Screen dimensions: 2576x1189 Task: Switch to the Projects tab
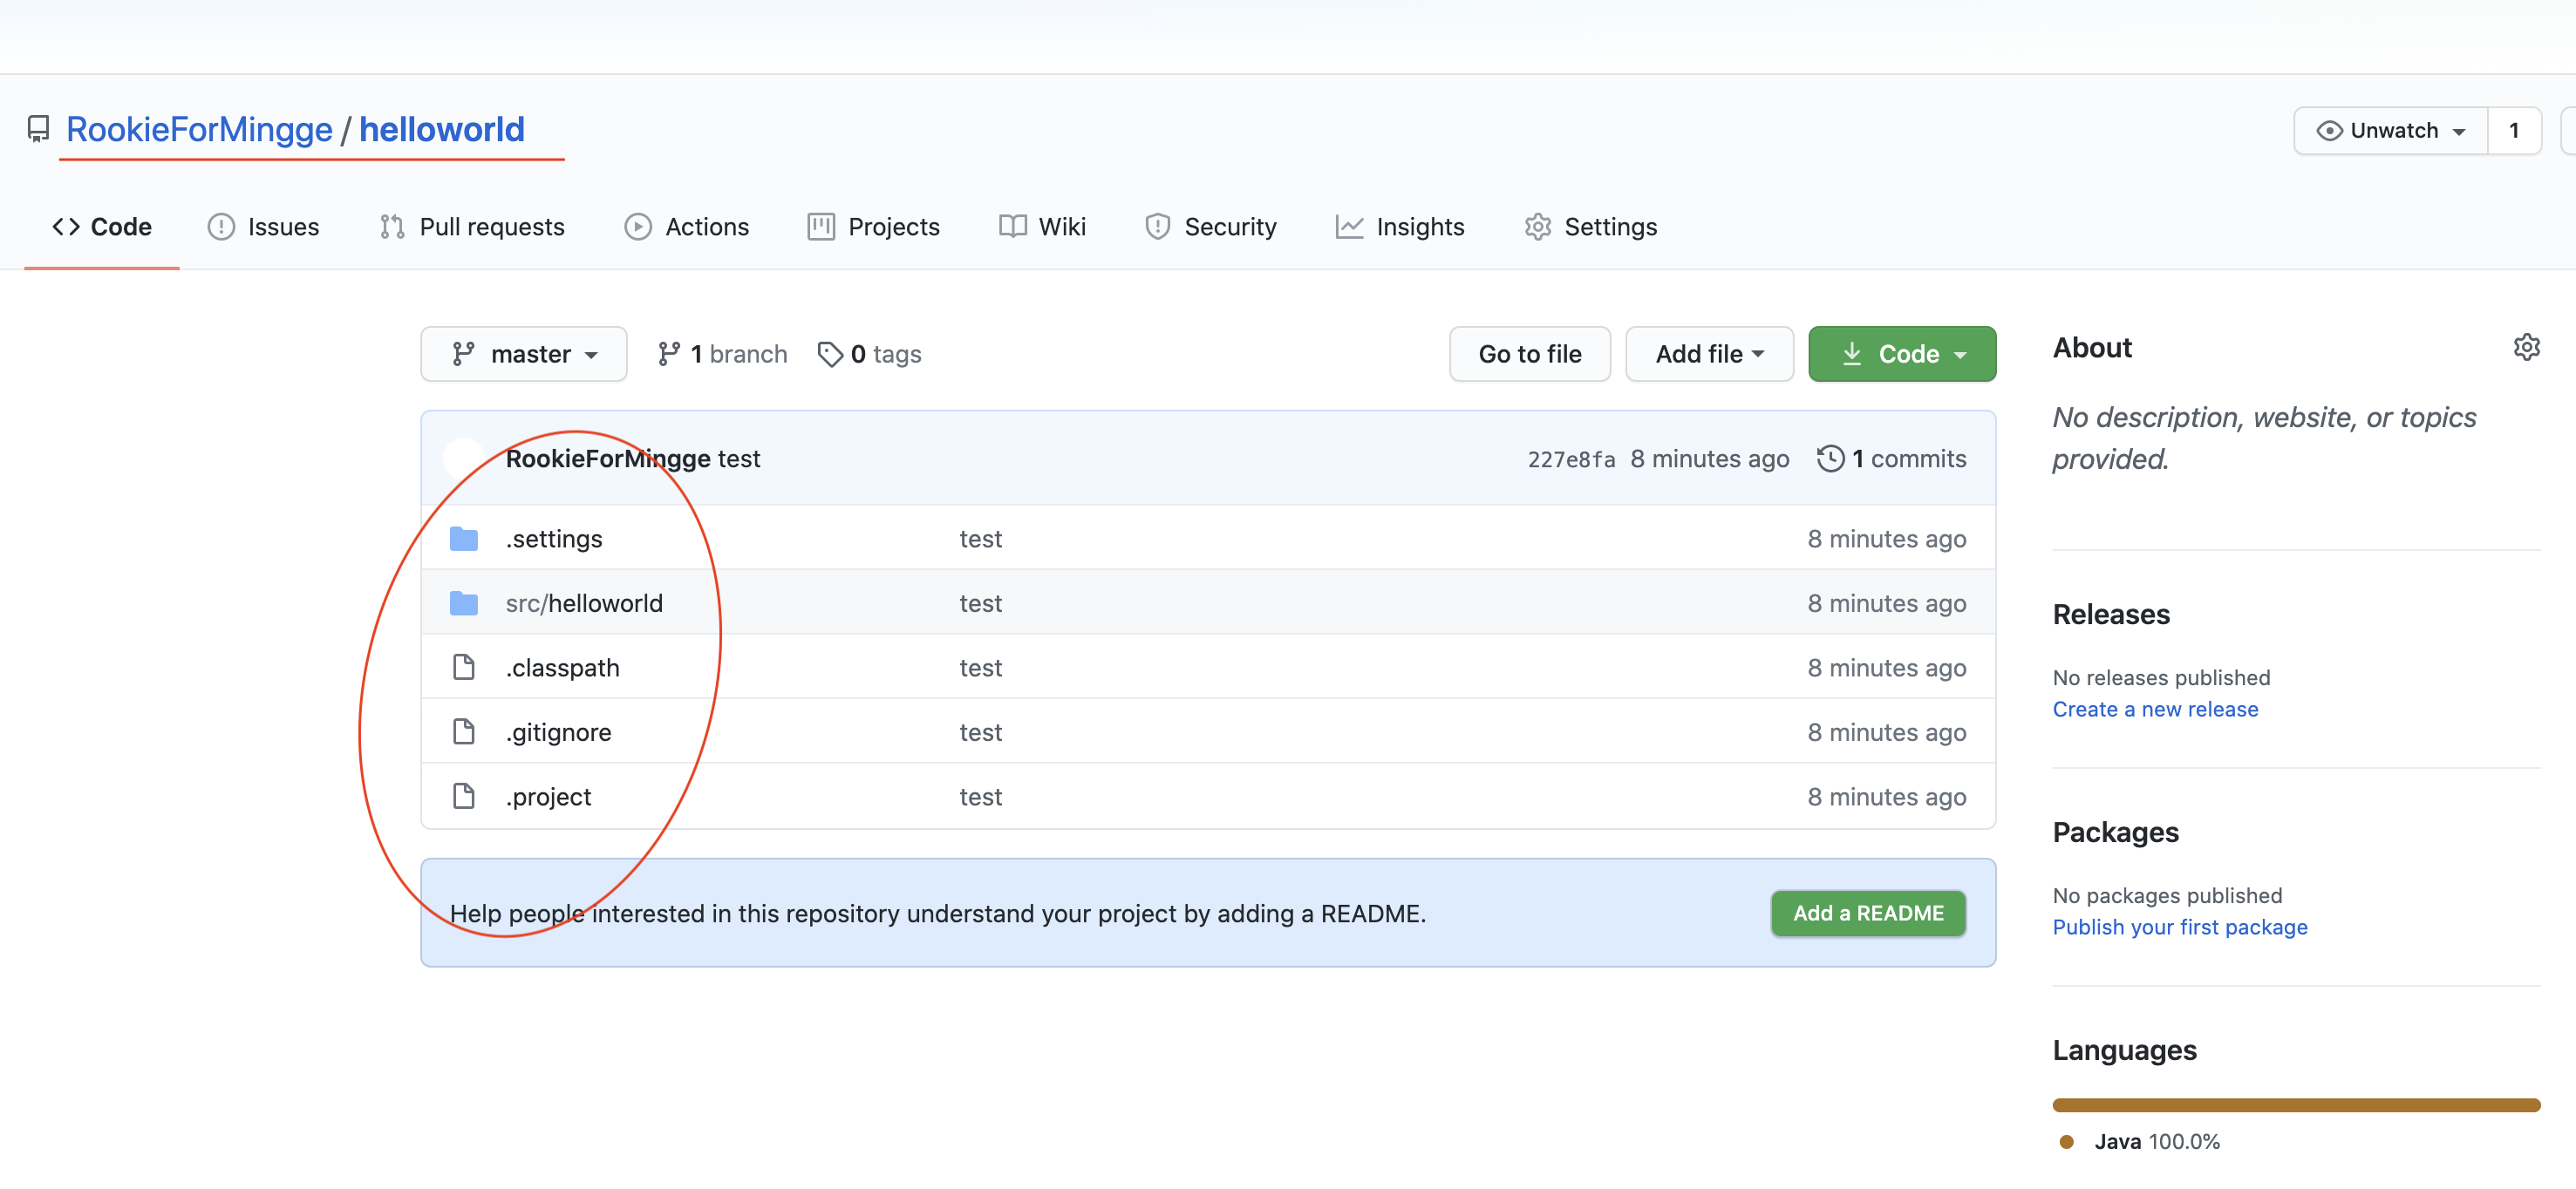click(x=874, y=227)
